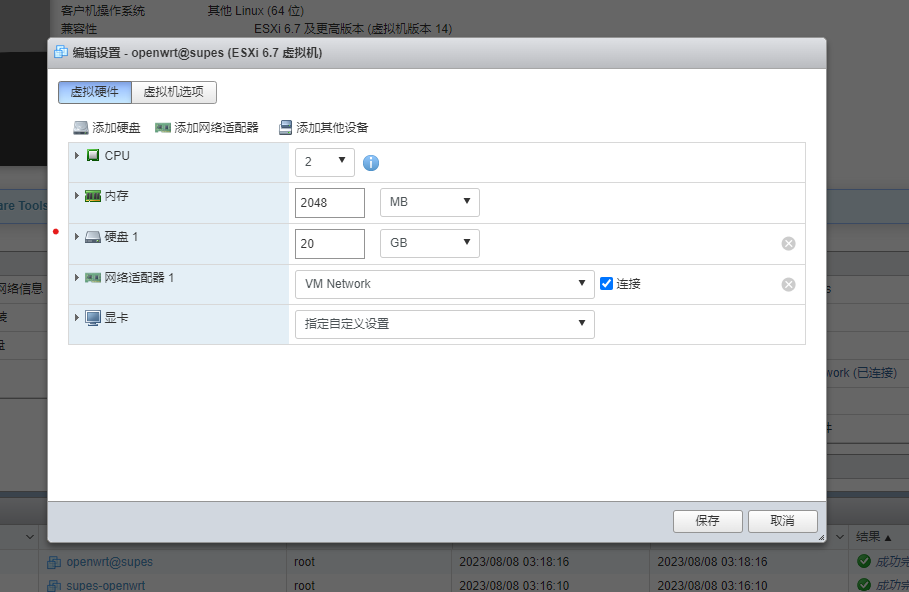Expand the CPU settings row
This screenshot has width=909, height=592.
tap(77, 155)
